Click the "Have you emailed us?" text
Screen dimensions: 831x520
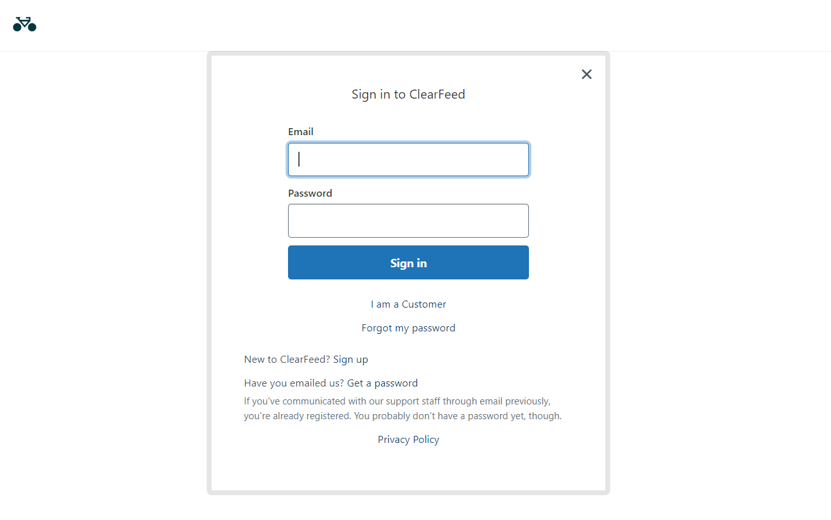293,383
